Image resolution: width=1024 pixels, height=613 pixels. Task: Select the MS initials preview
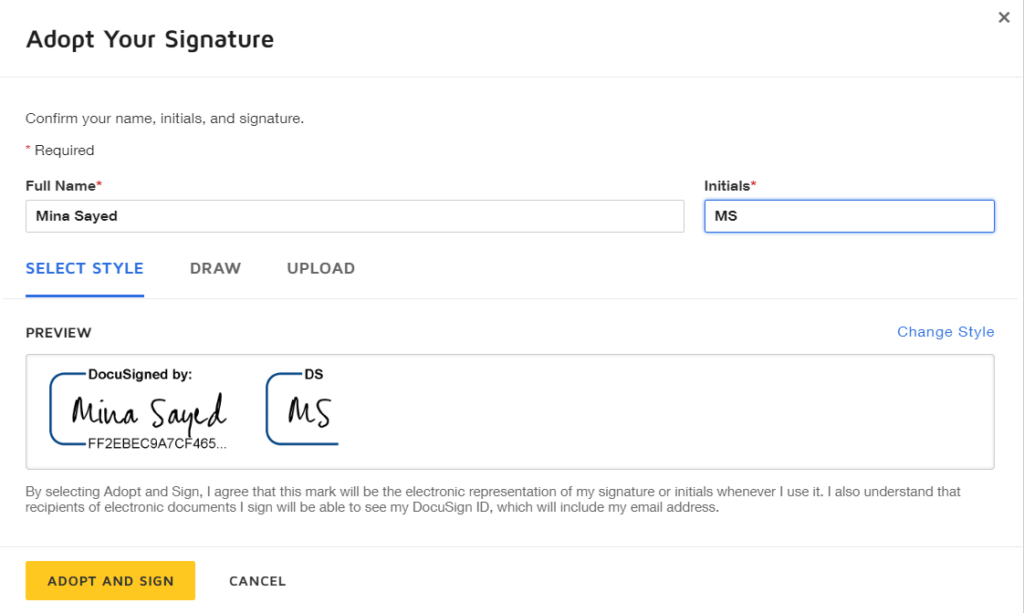click(302, 409)
